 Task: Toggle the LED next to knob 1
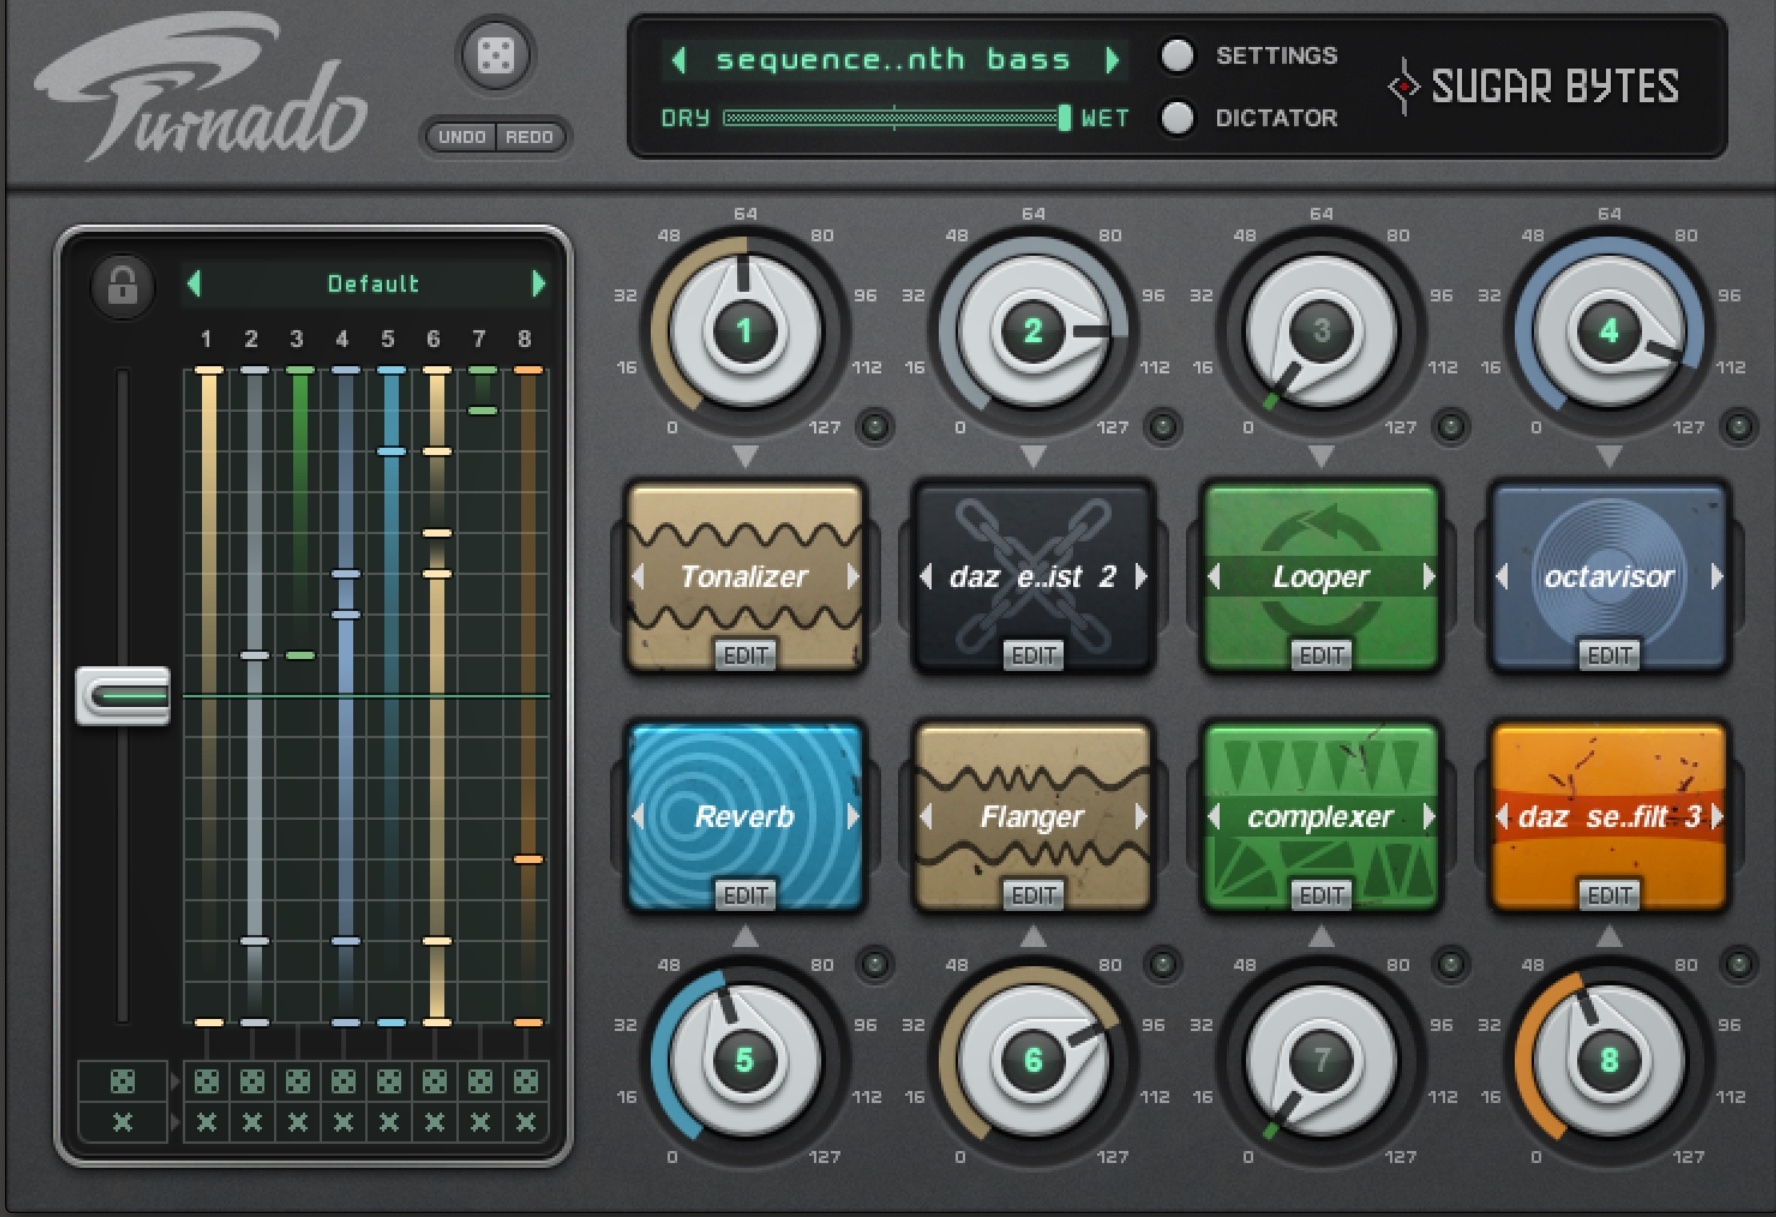[875, 428]
